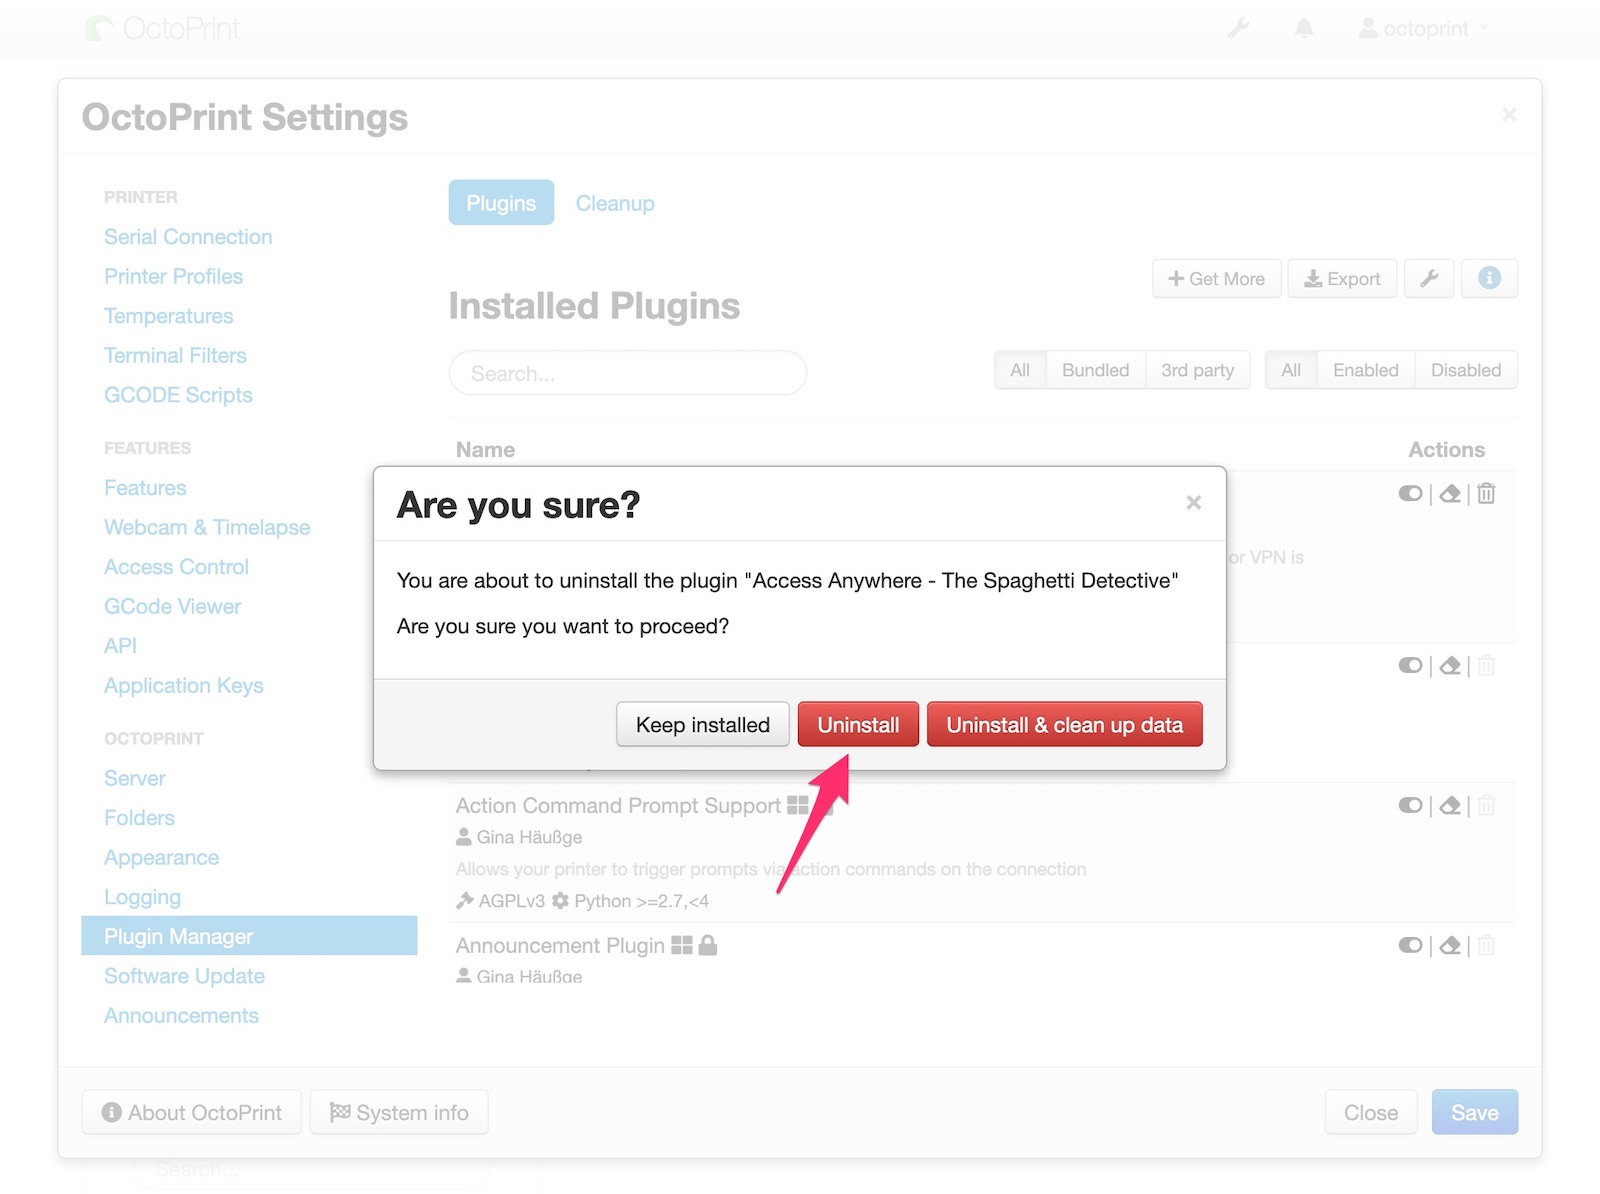The height and width of the screenshot is (1194, 1600).
Task: Click the plugin Search field
Action: point(628,374)
